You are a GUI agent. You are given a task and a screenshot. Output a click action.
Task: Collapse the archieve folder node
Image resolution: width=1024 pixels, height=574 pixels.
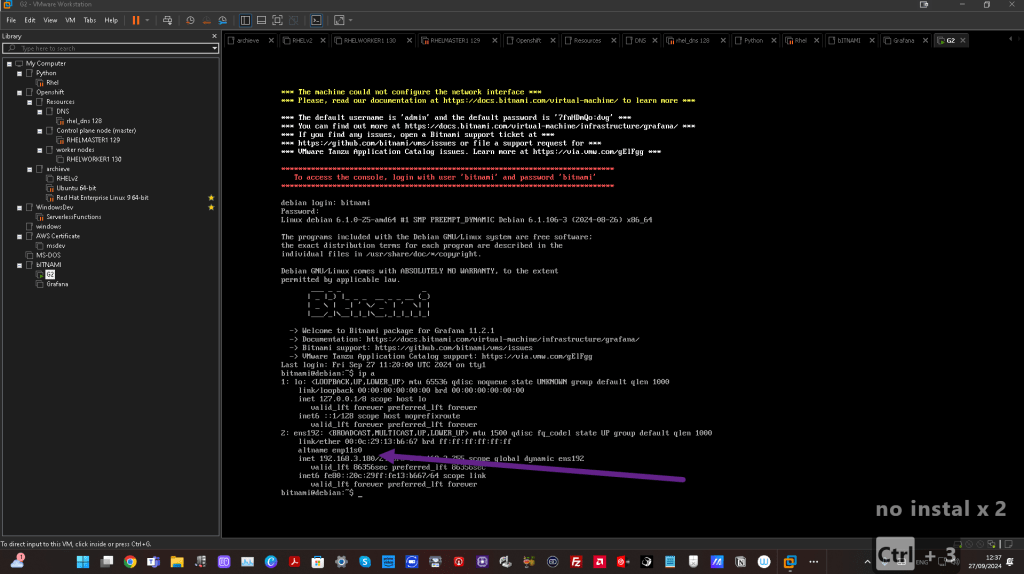click(x=29, y=169)
